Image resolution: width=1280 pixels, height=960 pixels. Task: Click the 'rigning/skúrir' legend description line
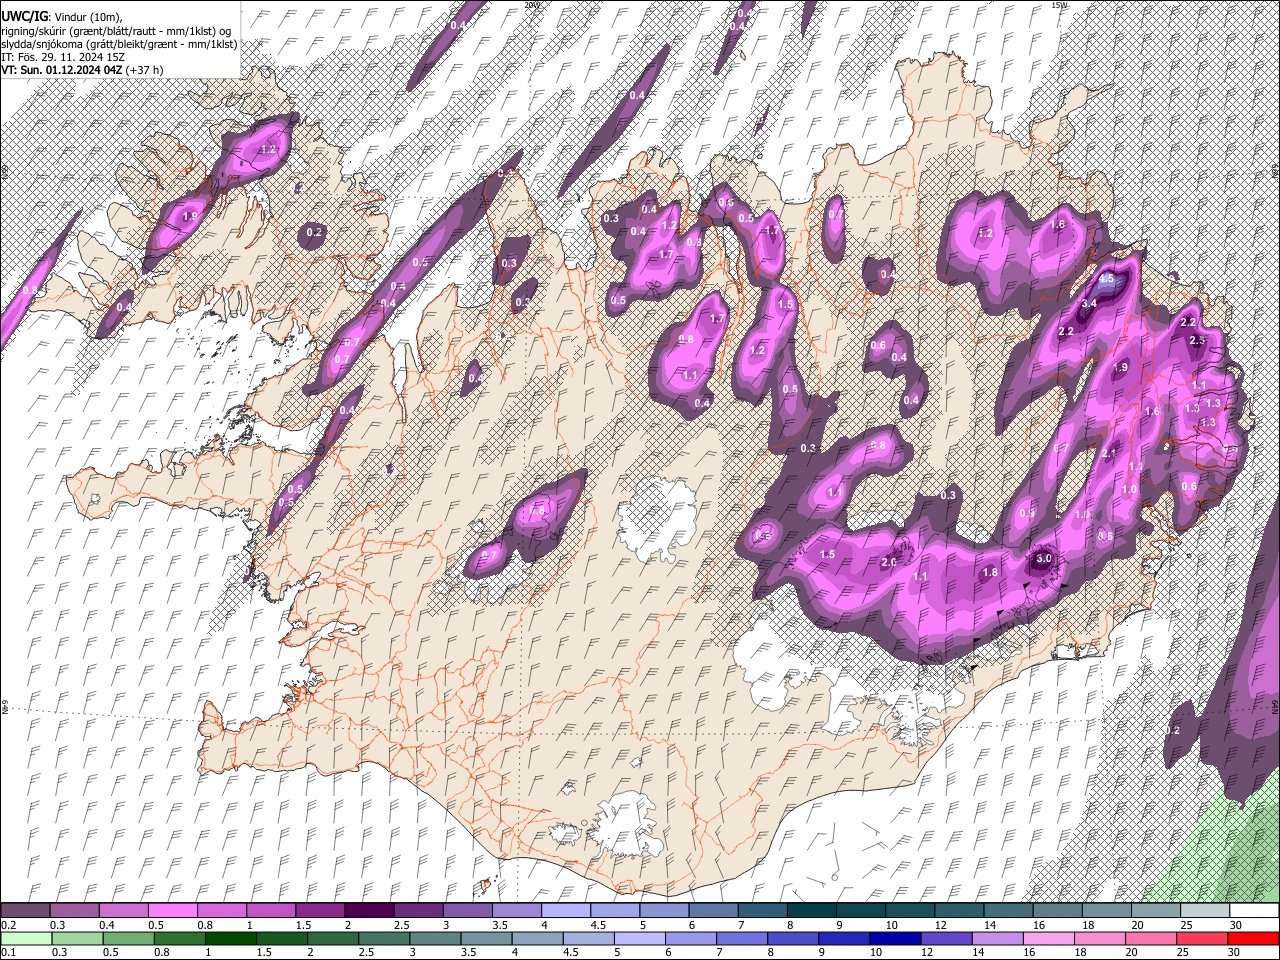[x=115, y=31]
